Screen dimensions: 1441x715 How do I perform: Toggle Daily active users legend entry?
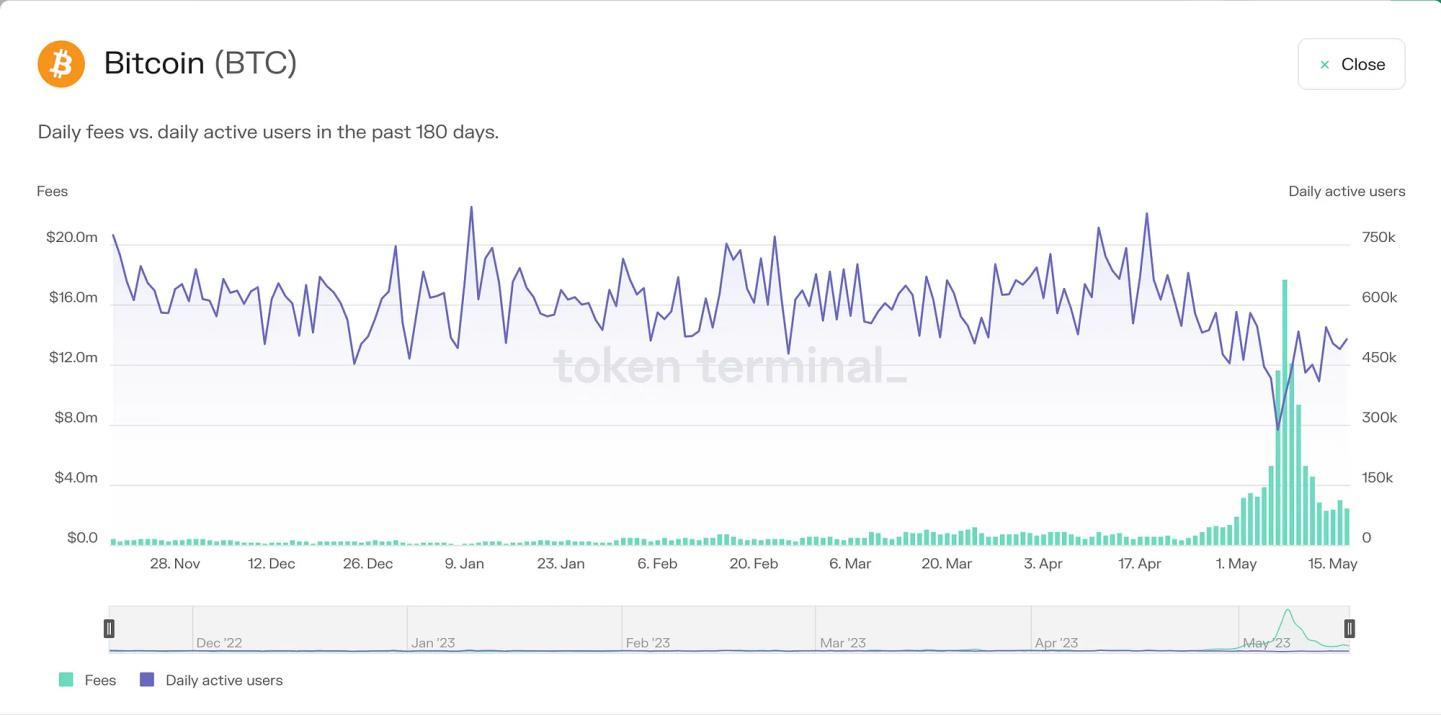coord(211,680)
